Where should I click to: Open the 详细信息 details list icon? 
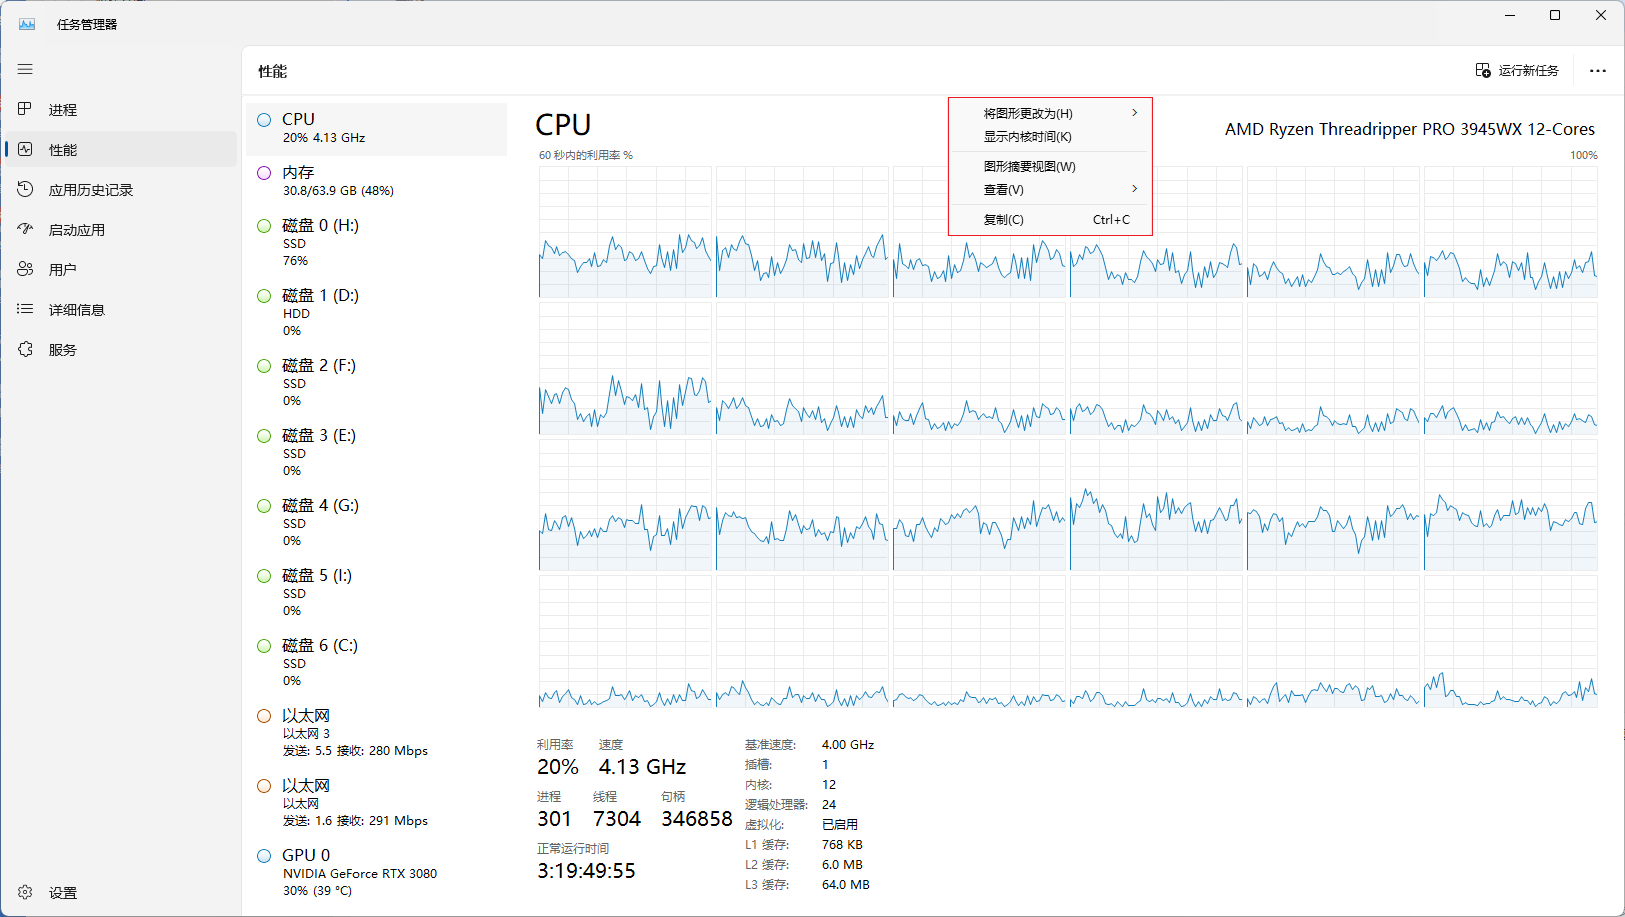point(26,309)
